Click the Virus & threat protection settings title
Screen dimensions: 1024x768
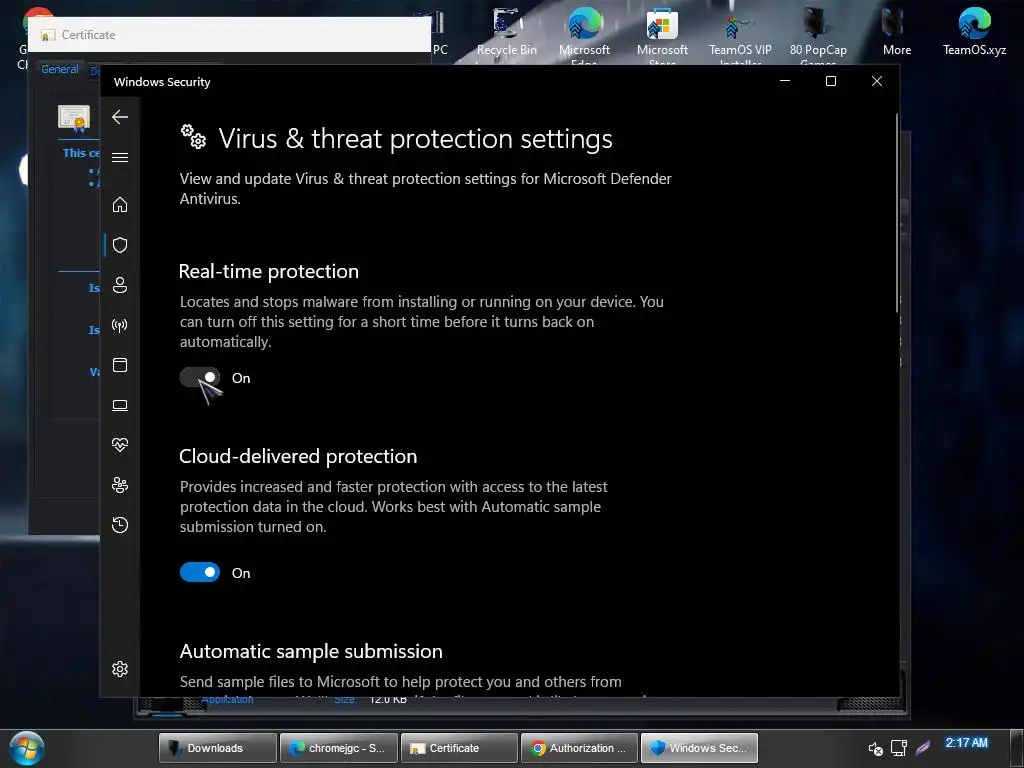(415, 138)
